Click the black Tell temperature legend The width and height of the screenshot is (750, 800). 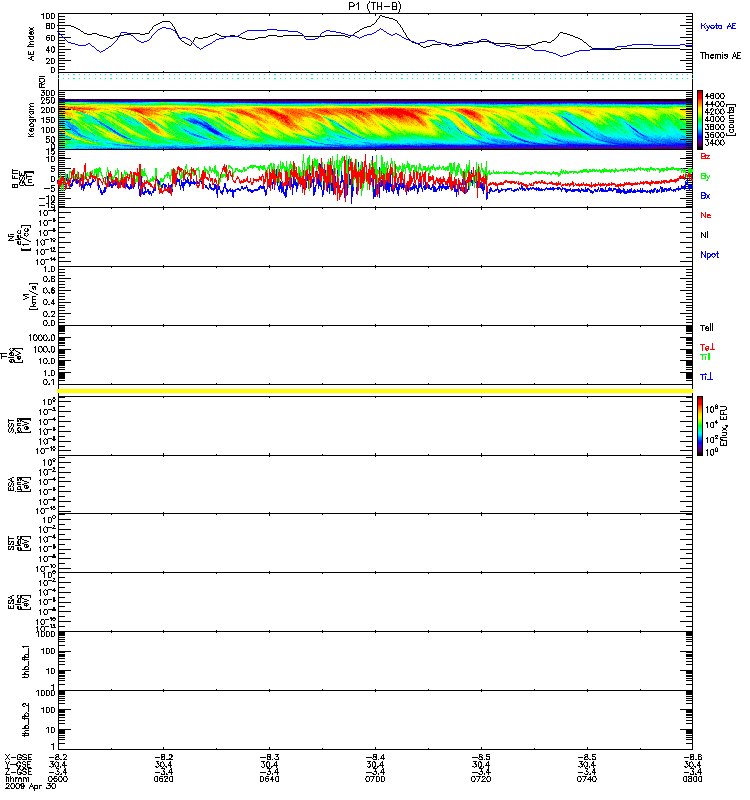click(x=707, y=328)
